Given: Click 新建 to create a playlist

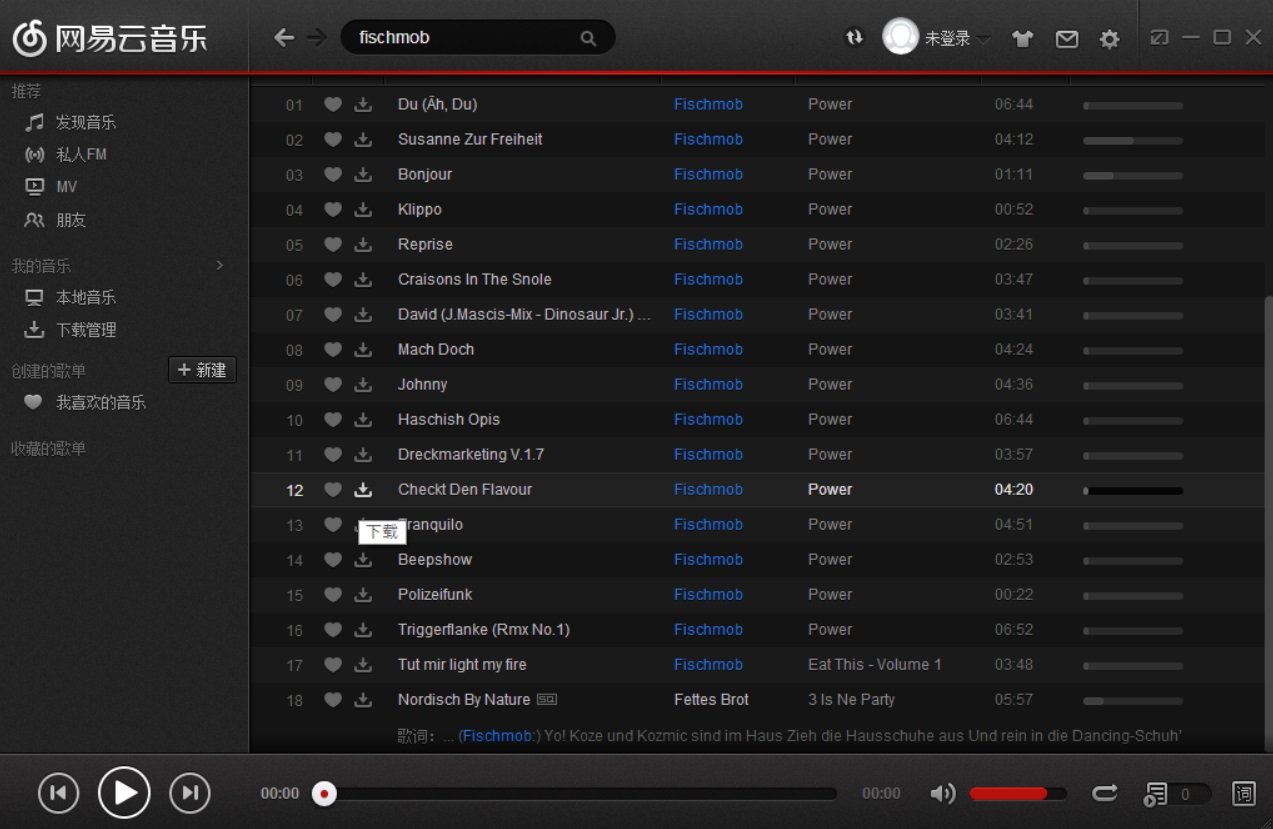Looking at the screenshot, I should point(202,370).
